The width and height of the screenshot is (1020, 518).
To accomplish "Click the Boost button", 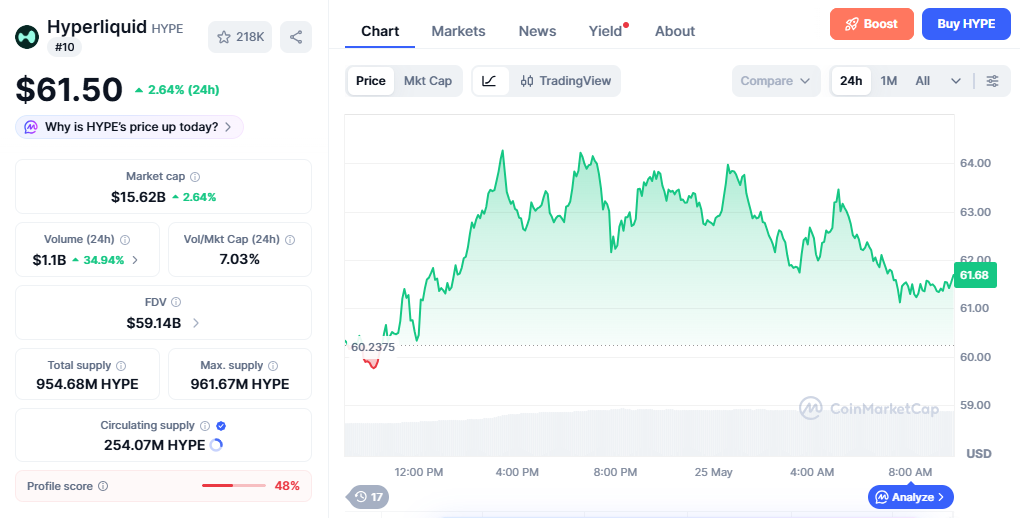I will pyautogui.click(x=872, y=24).
